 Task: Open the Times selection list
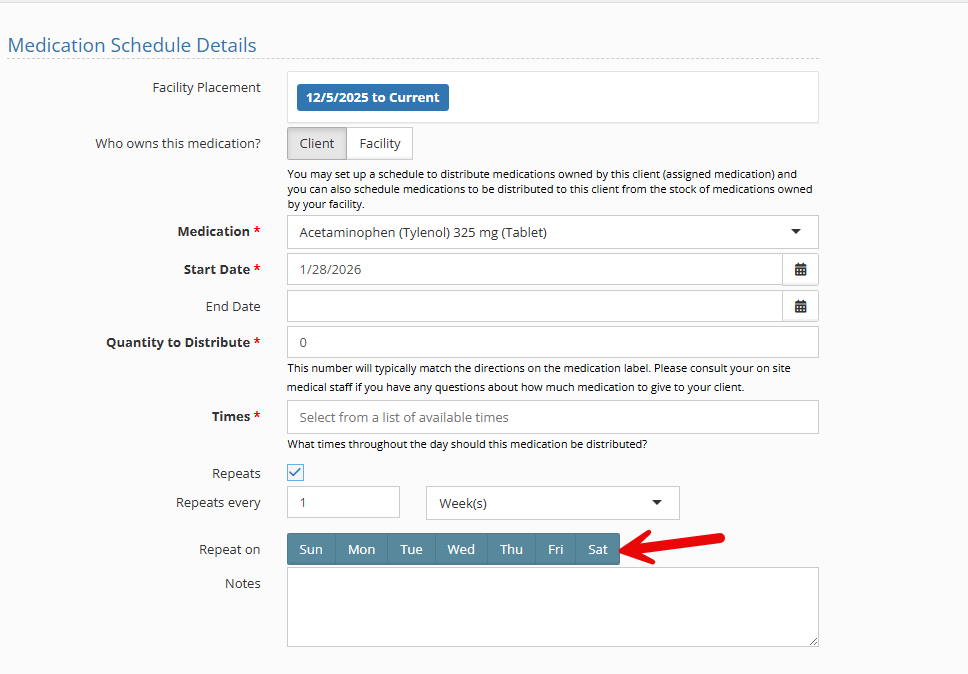click(552, 417)
